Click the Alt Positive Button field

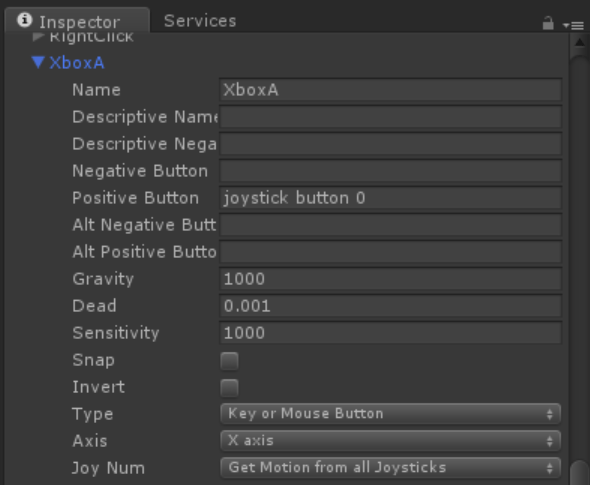pos(391,252)
